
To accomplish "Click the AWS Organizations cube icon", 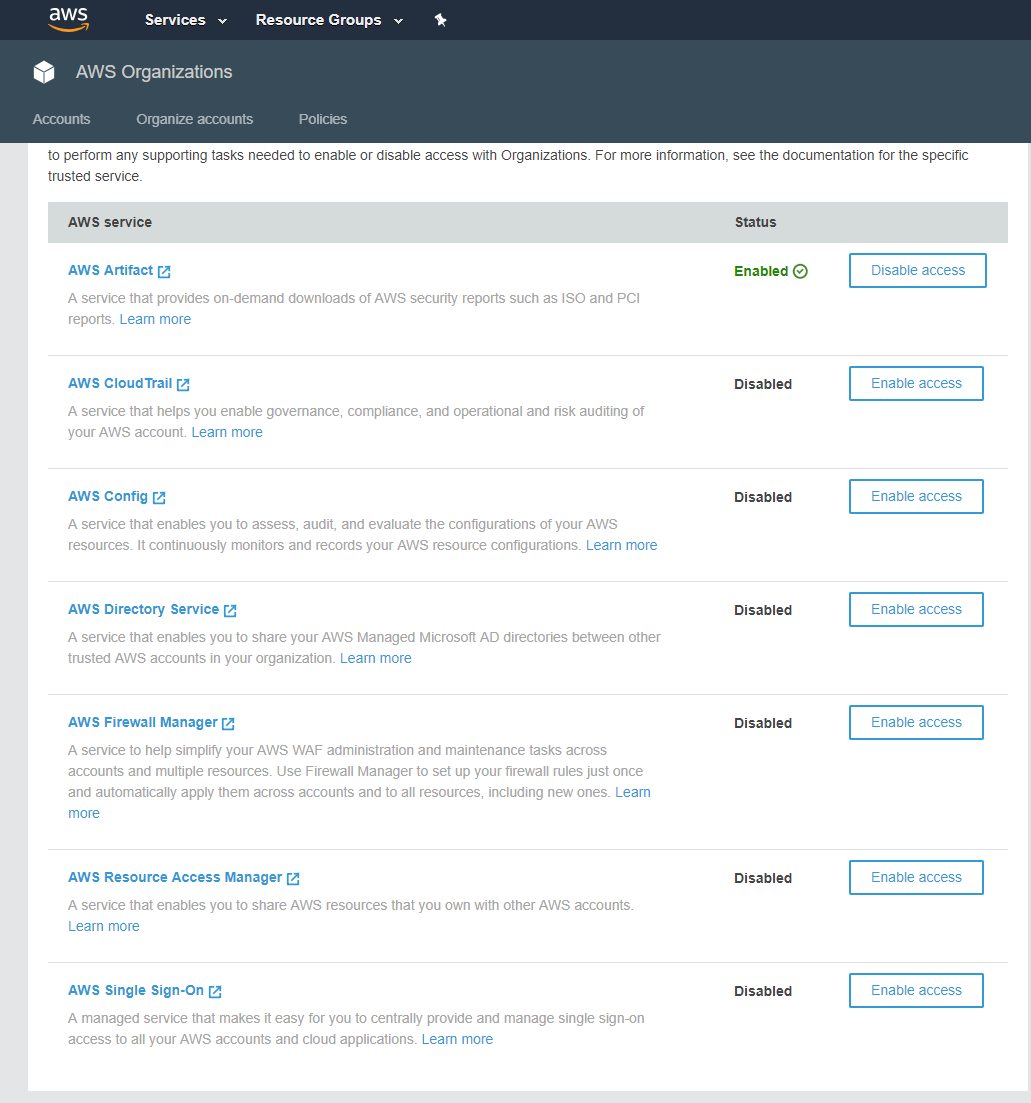I will pos(44,72).
